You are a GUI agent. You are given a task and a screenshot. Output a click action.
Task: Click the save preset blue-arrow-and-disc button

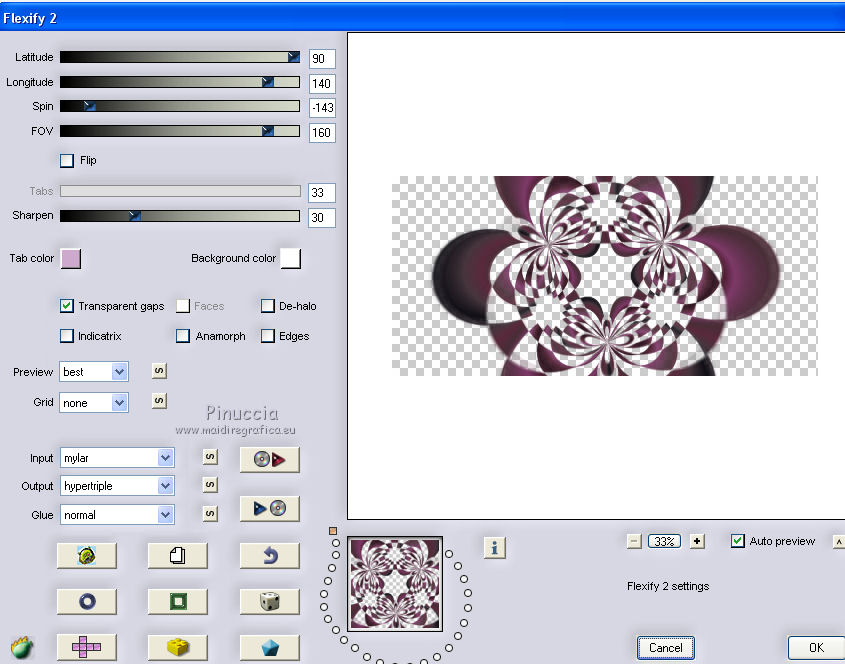[x=269, y=508]
